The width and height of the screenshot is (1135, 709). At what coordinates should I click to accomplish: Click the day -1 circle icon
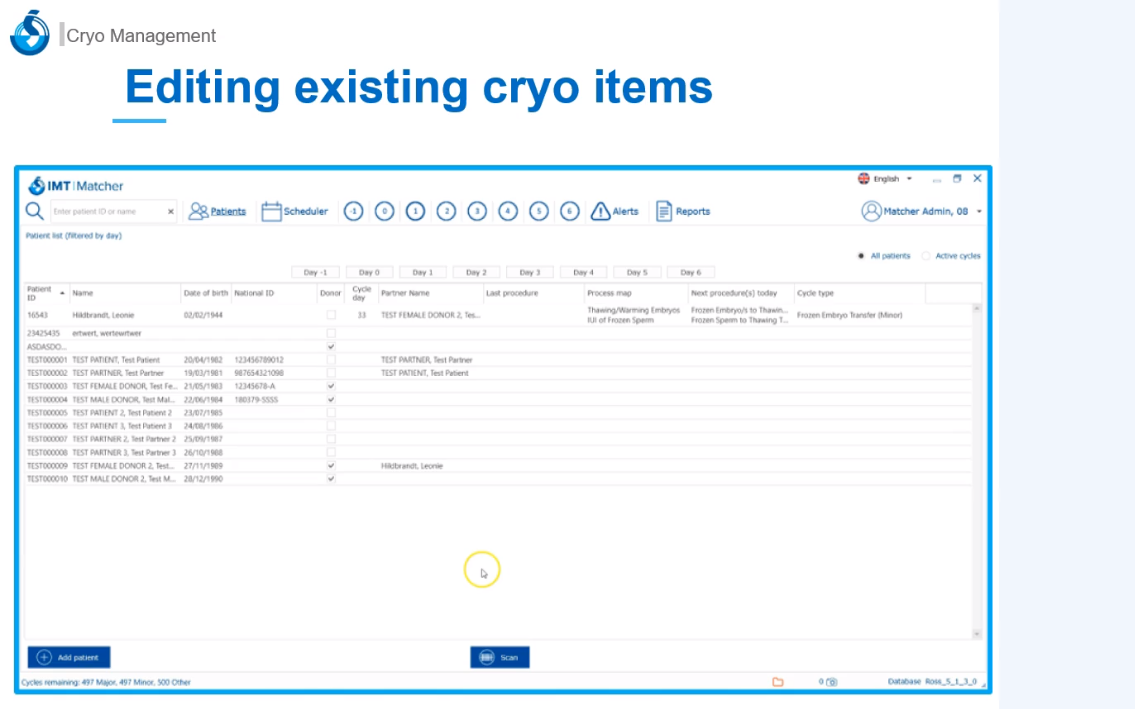pos(353,211)
